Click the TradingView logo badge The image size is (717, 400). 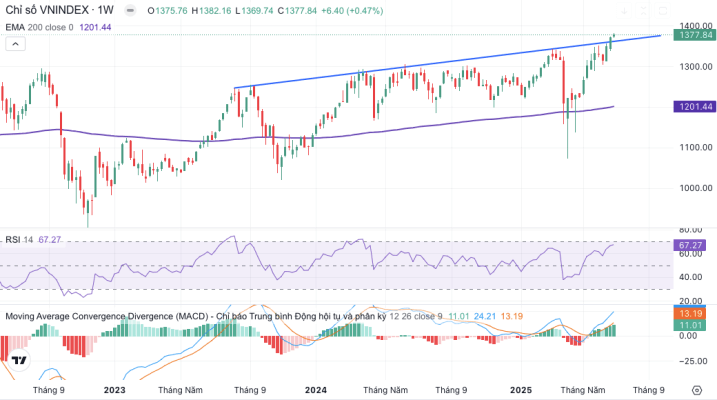click(19, 360)
